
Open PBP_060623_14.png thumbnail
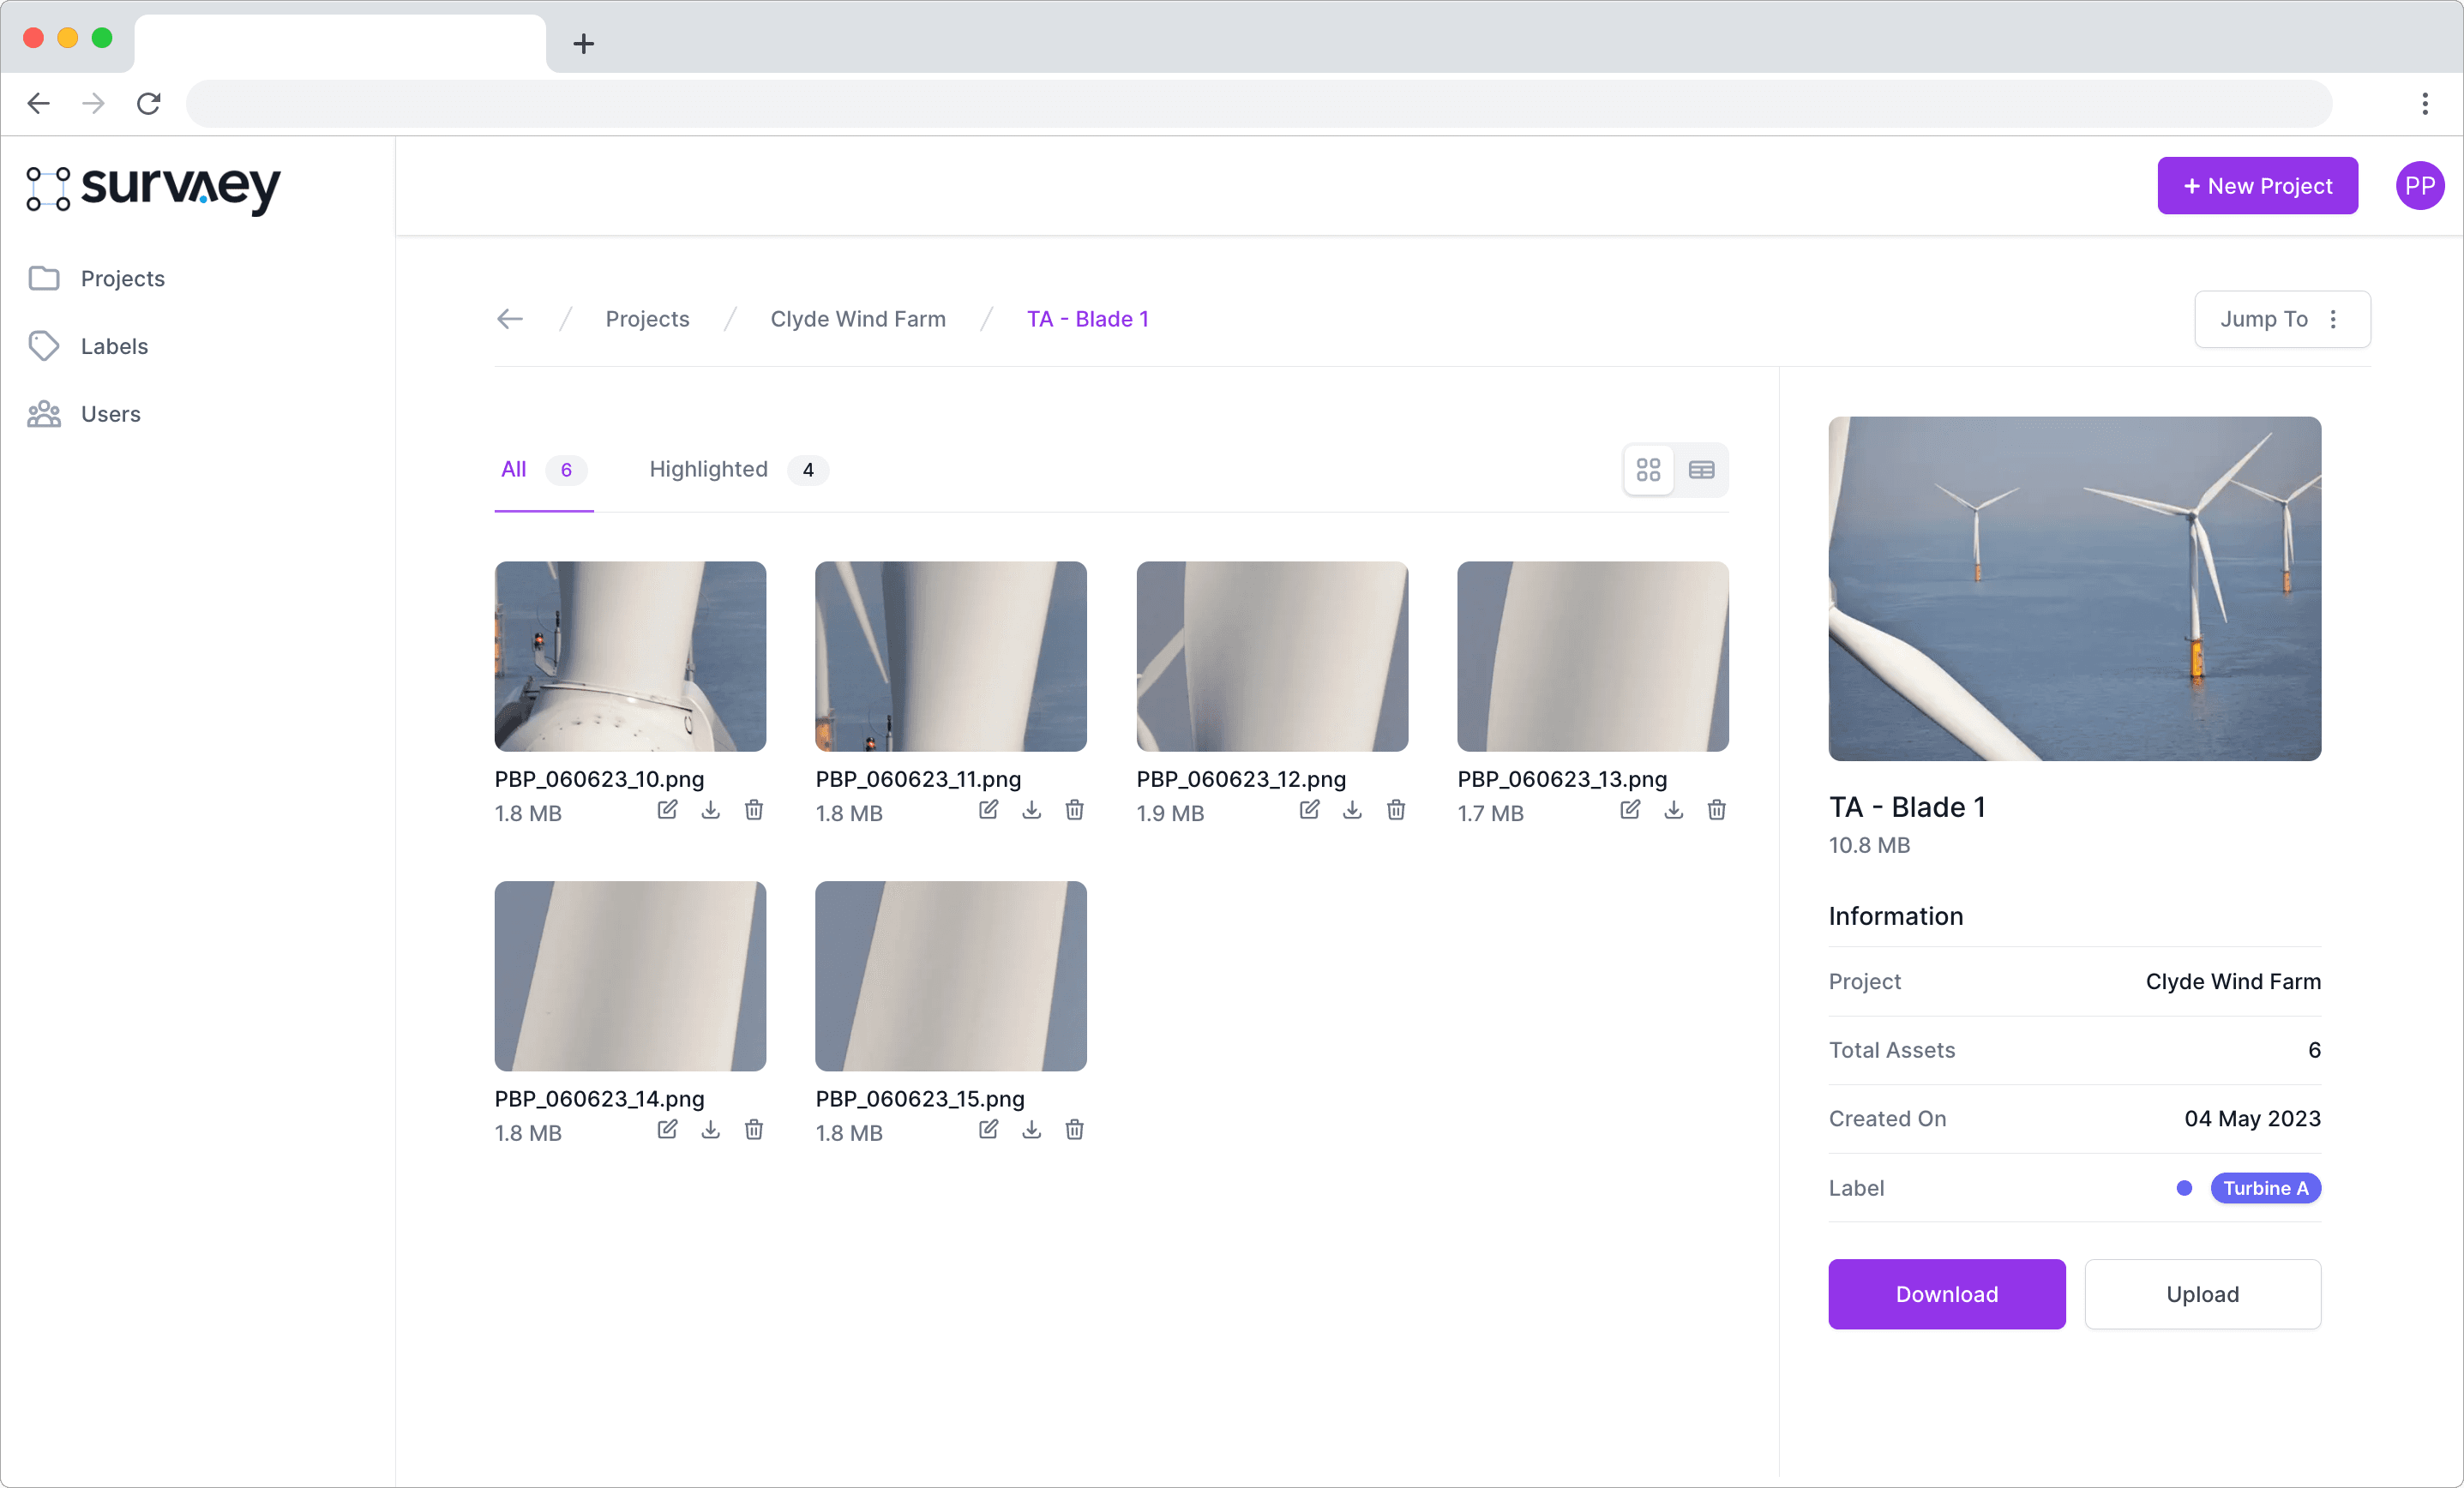(630, 976)
